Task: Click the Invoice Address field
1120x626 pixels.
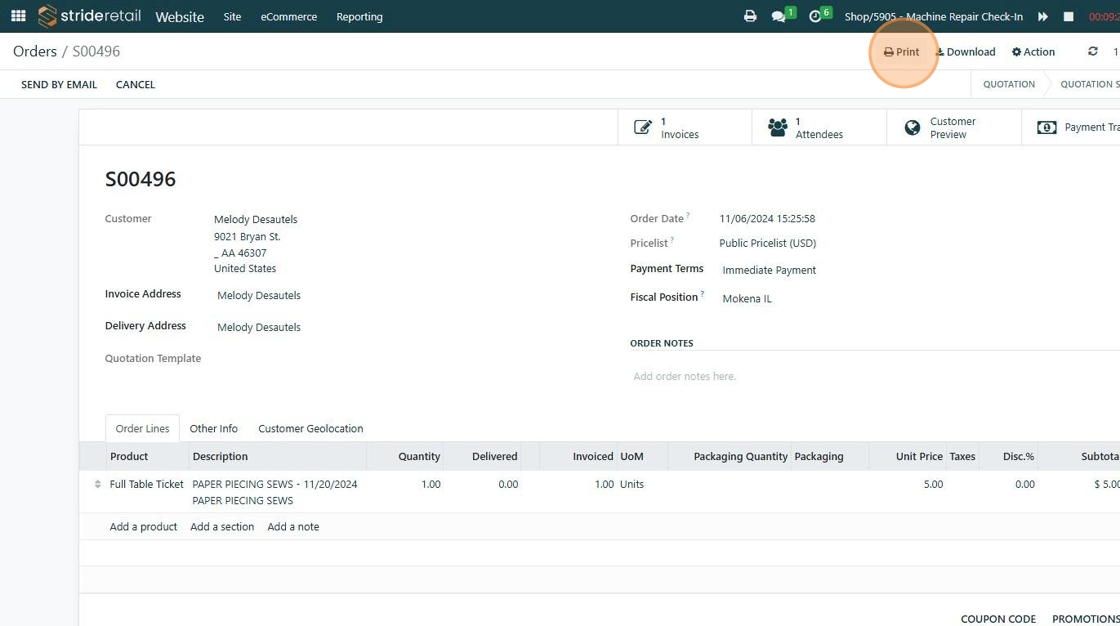Action: point(259,295)
